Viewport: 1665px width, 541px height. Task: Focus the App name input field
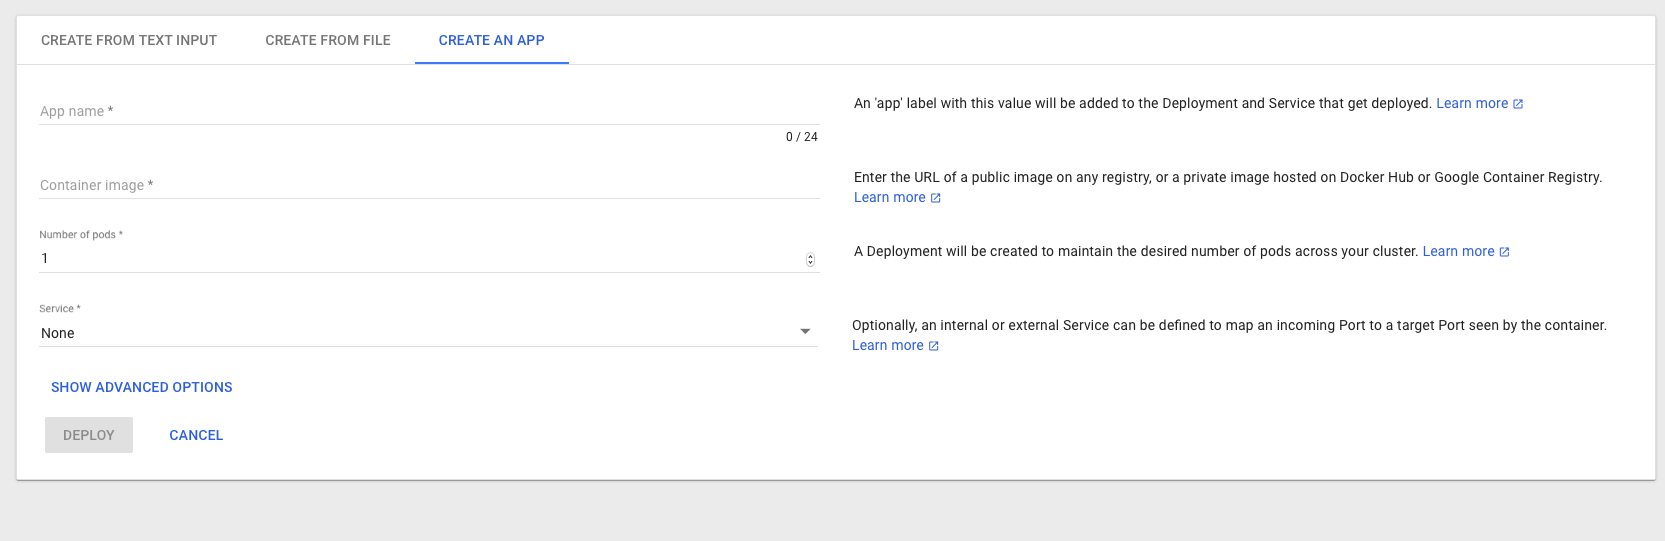coord(429,111)
